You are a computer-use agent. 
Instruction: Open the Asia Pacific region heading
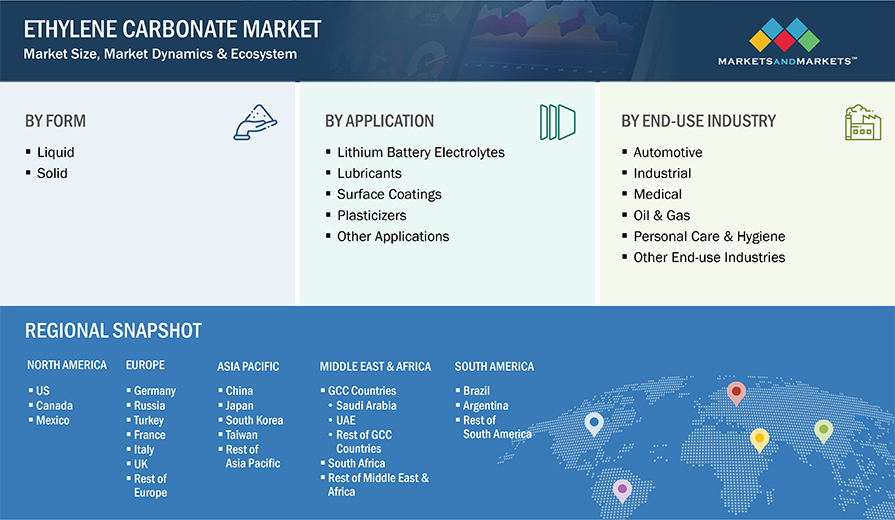[x=248, y=366]
